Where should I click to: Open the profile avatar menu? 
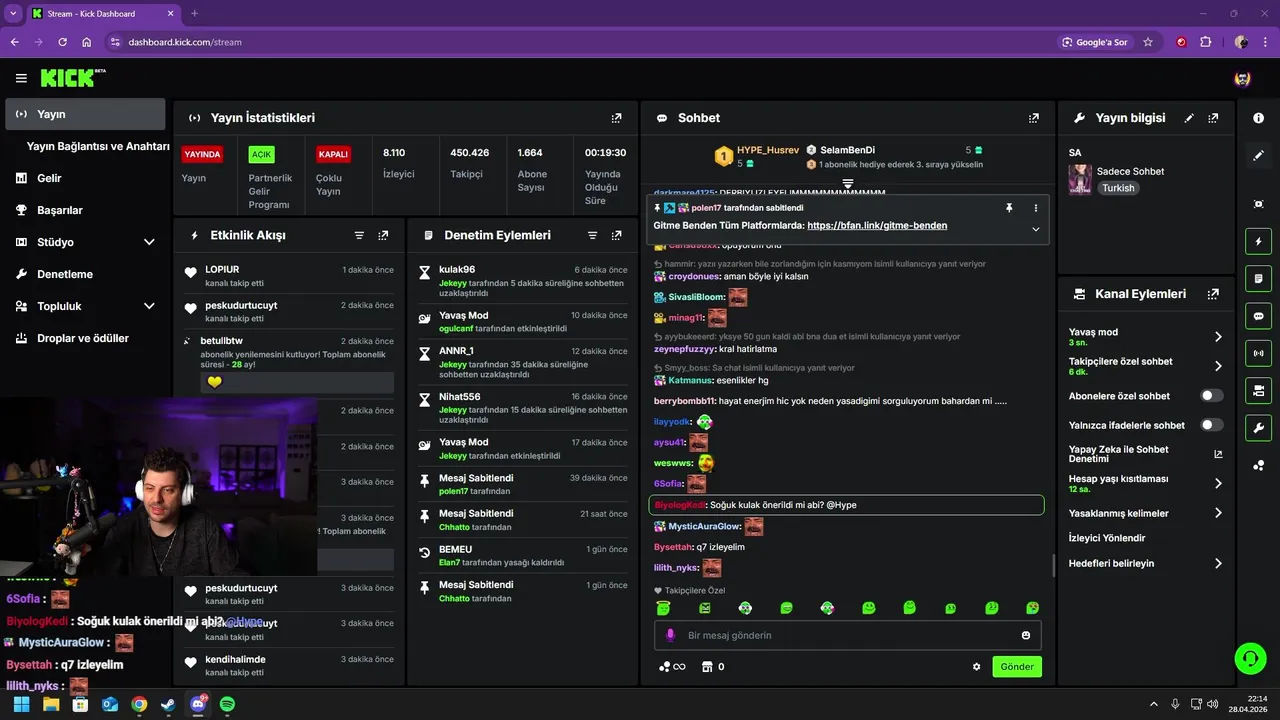(1243, 78)
